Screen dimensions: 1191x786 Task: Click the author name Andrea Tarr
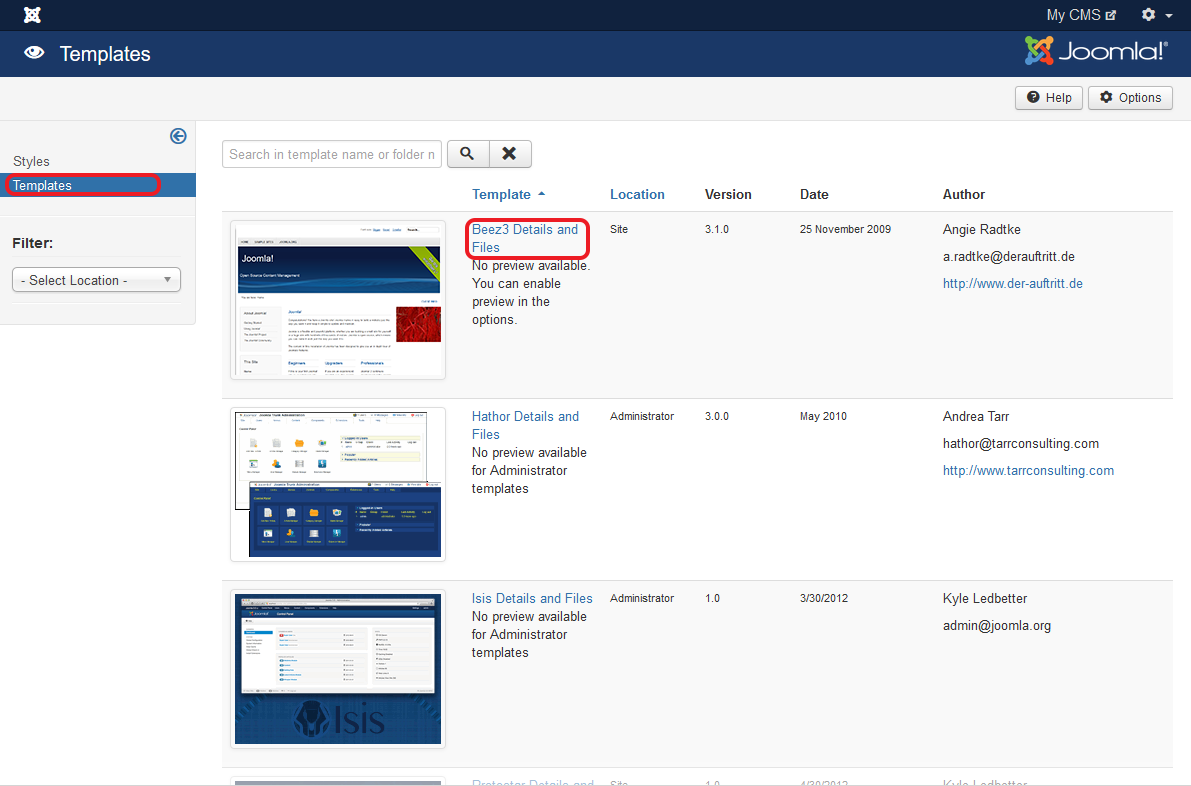click(976, 416)
